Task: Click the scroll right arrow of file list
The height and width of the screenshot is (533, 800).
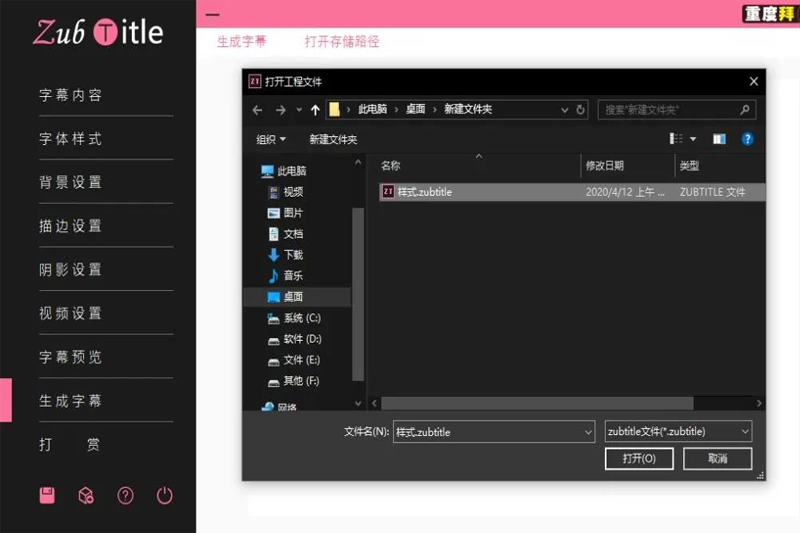Action: coord(759,403)
